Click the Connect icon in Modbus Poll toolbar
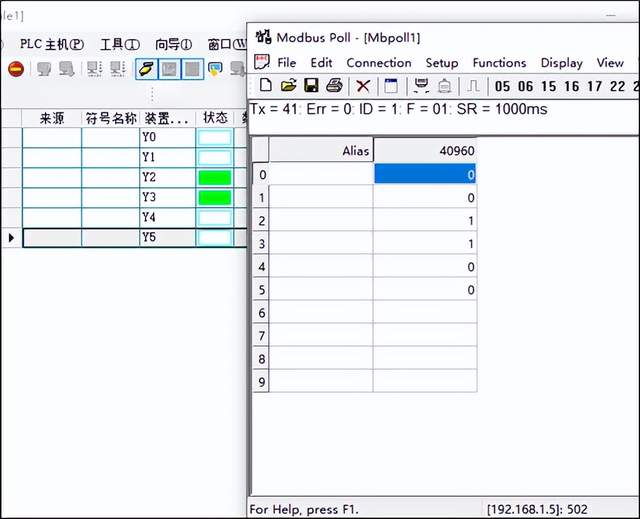This screenshot has width=640, height=519. pyautogui.click(x=421, y=85)
